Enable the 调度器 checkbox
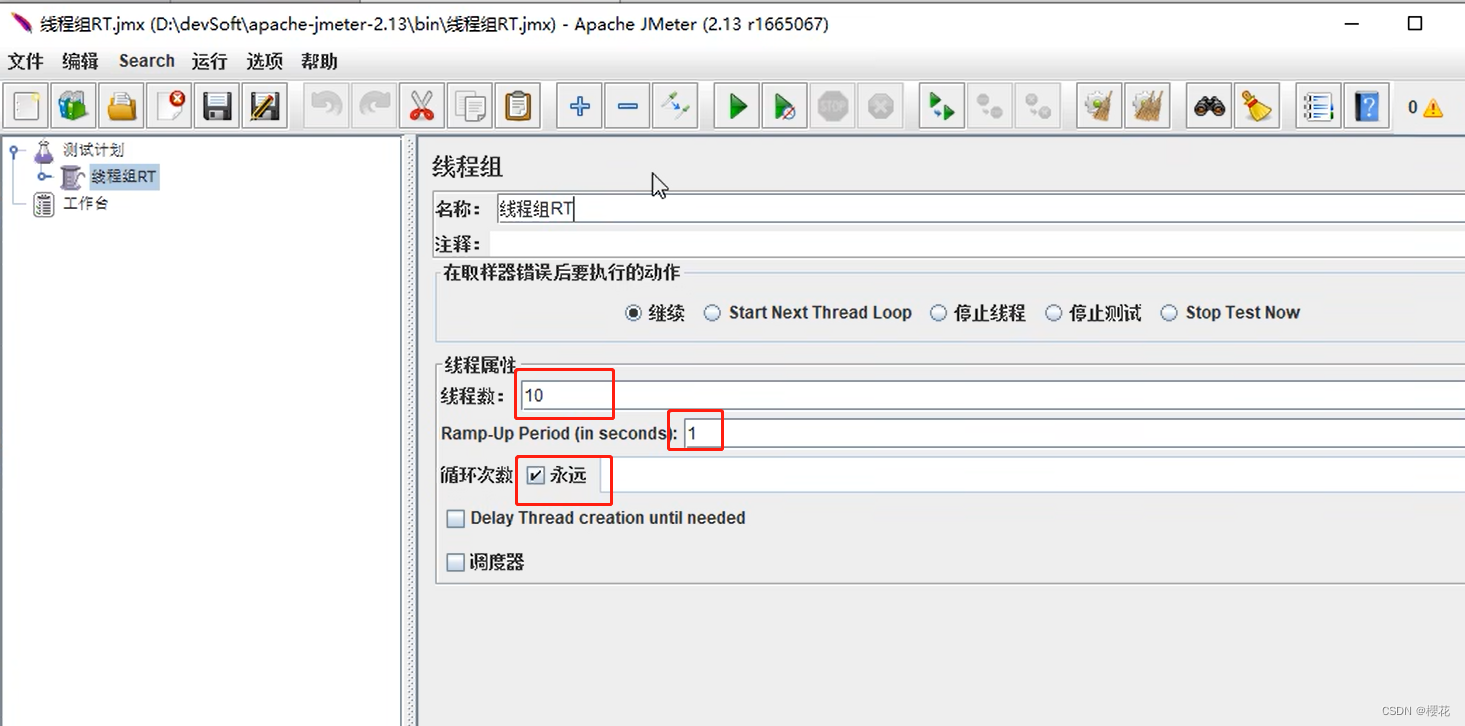Viewport: 1465px width, 726px height. point(456,563)
